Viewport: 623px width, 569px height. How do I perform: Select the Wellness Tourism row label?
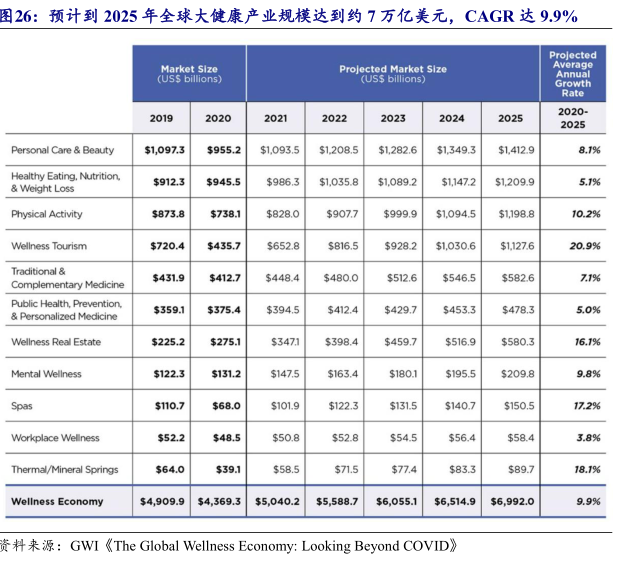click(x=49, y=246)
